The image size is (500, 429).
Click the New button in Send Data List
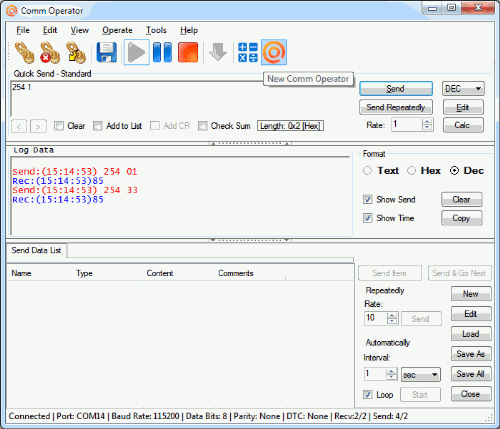[x=471, y=294]
